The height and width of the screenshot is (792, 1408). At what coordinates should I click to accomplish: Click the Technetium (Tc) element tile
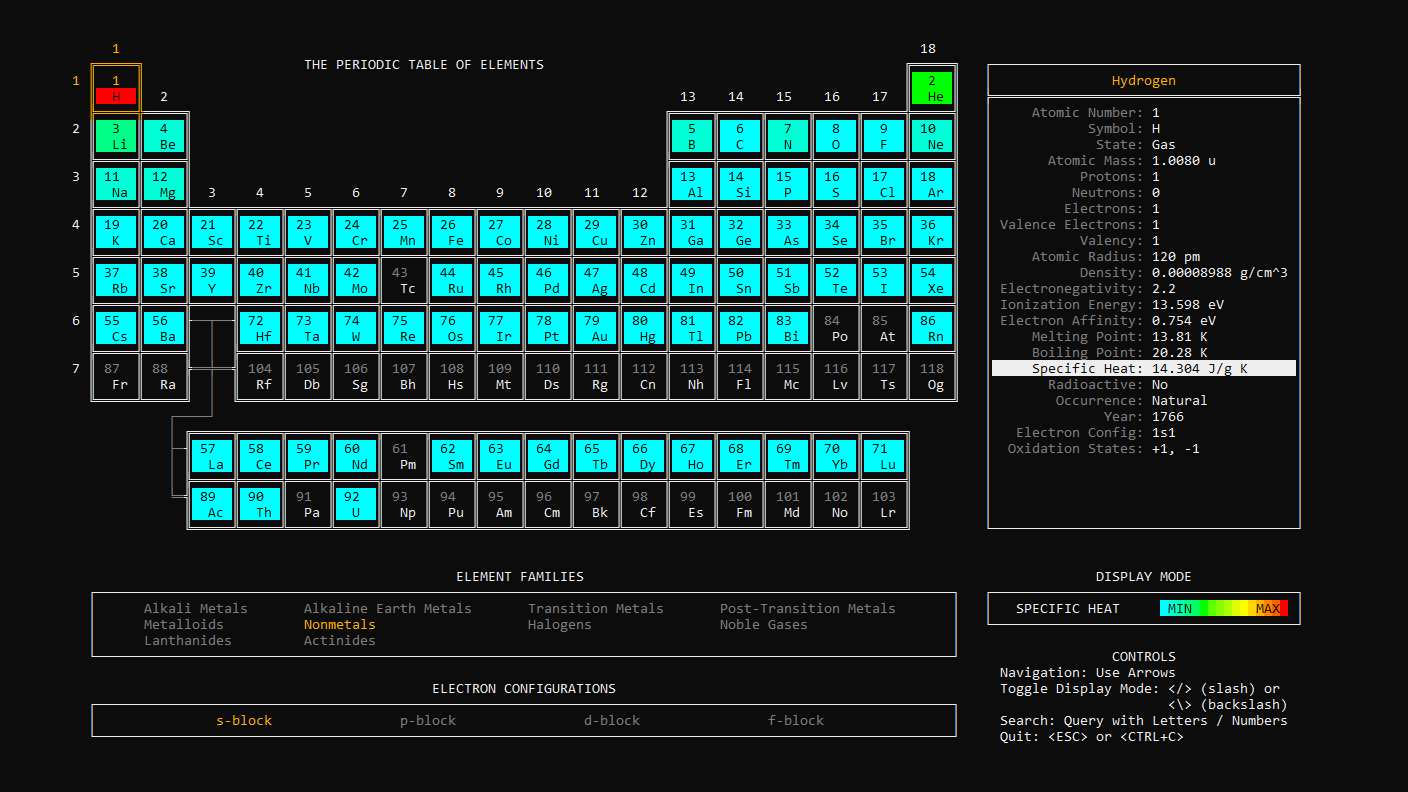click(x=404, y=280)
